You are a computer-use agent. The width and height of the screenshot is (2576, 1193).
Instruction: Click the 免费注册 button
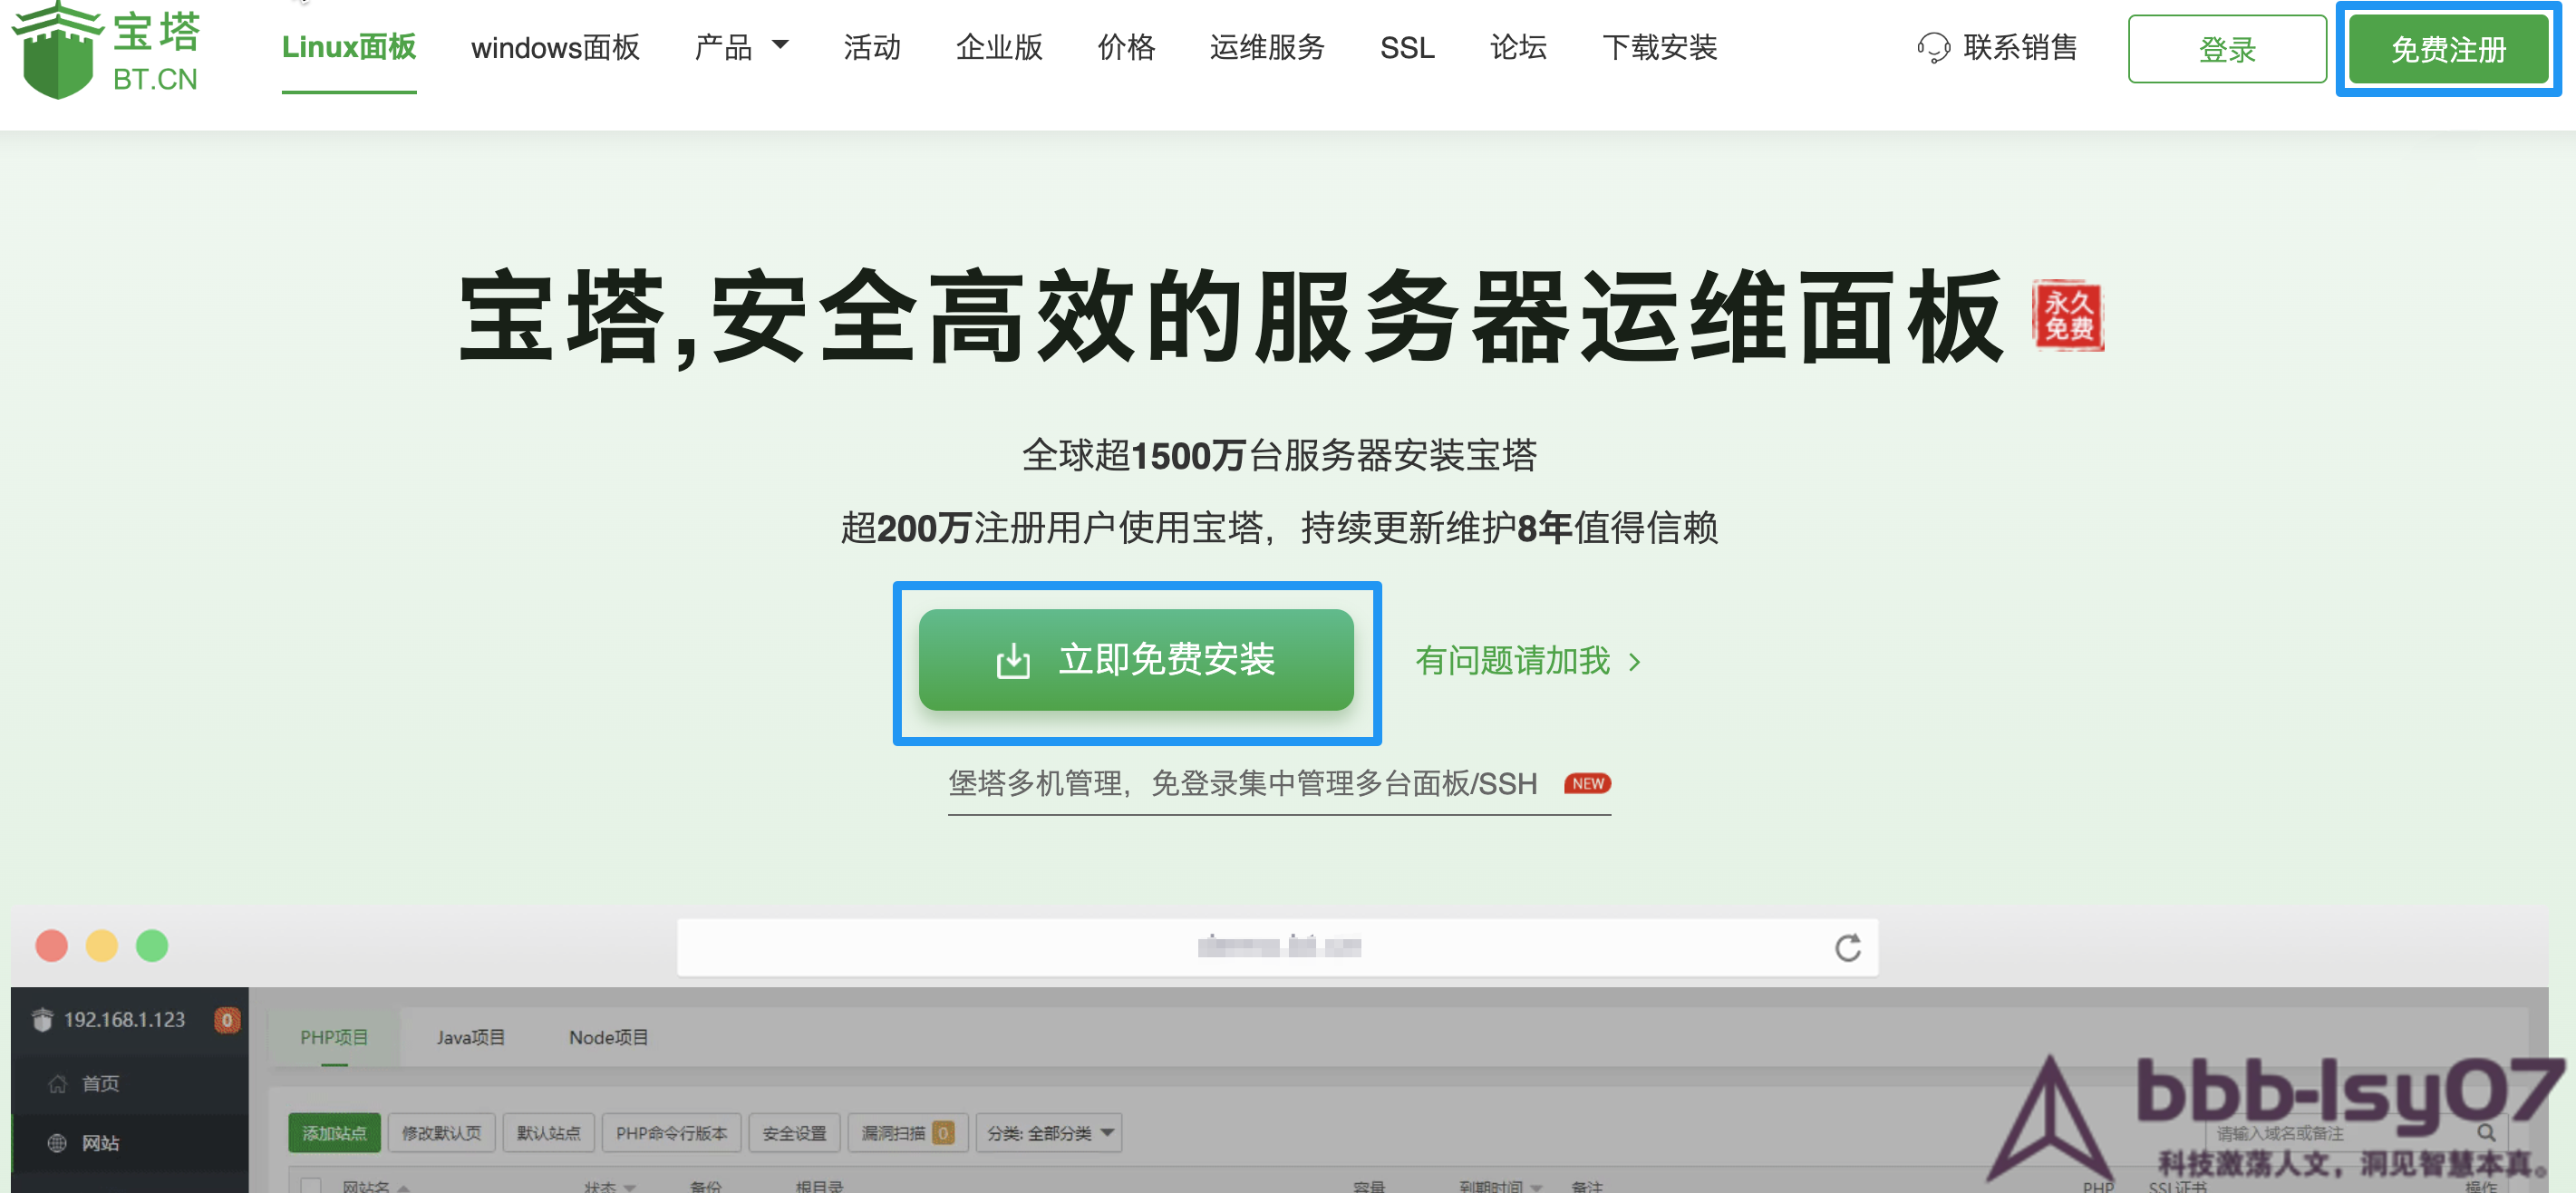(2447, 49)
